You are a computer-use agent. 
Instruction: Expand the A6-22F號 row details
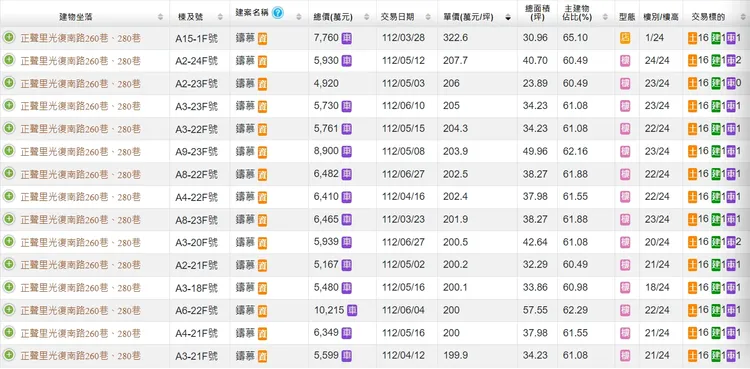coord(9,310)
